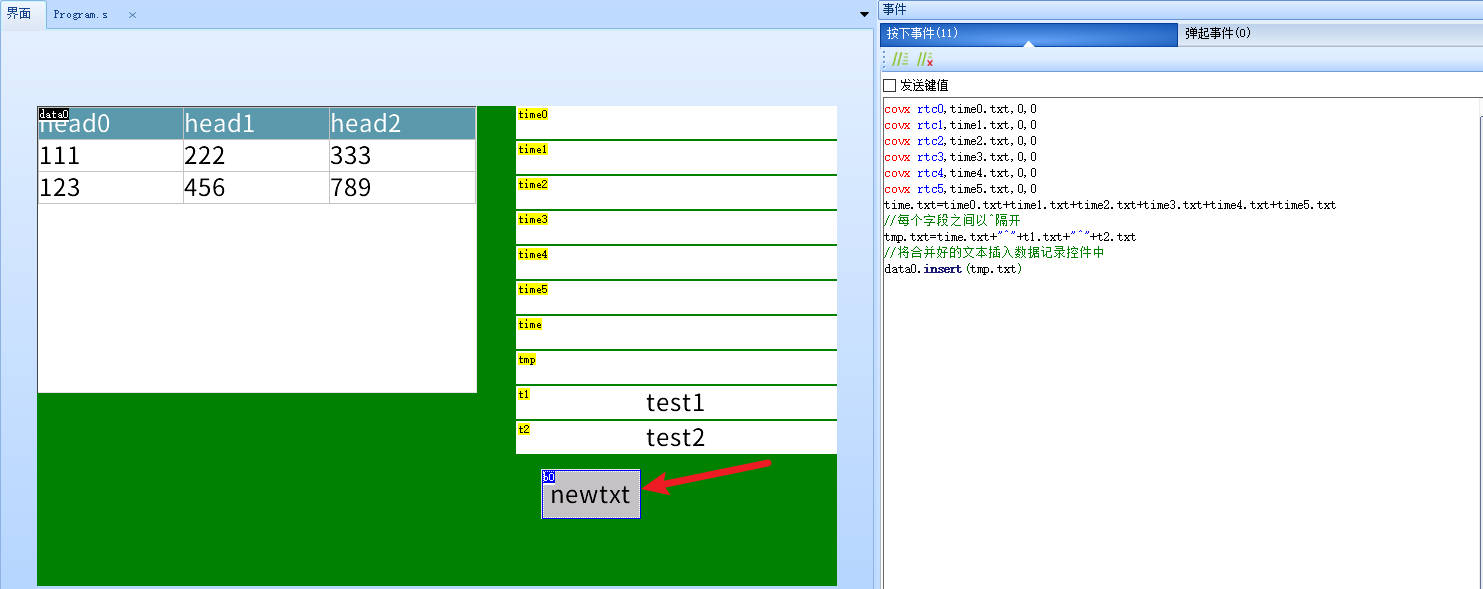Image resolution: width=1483 pixels, height=589 pixels.
Task: Open the Program.s tab
Action: point(81,15)
